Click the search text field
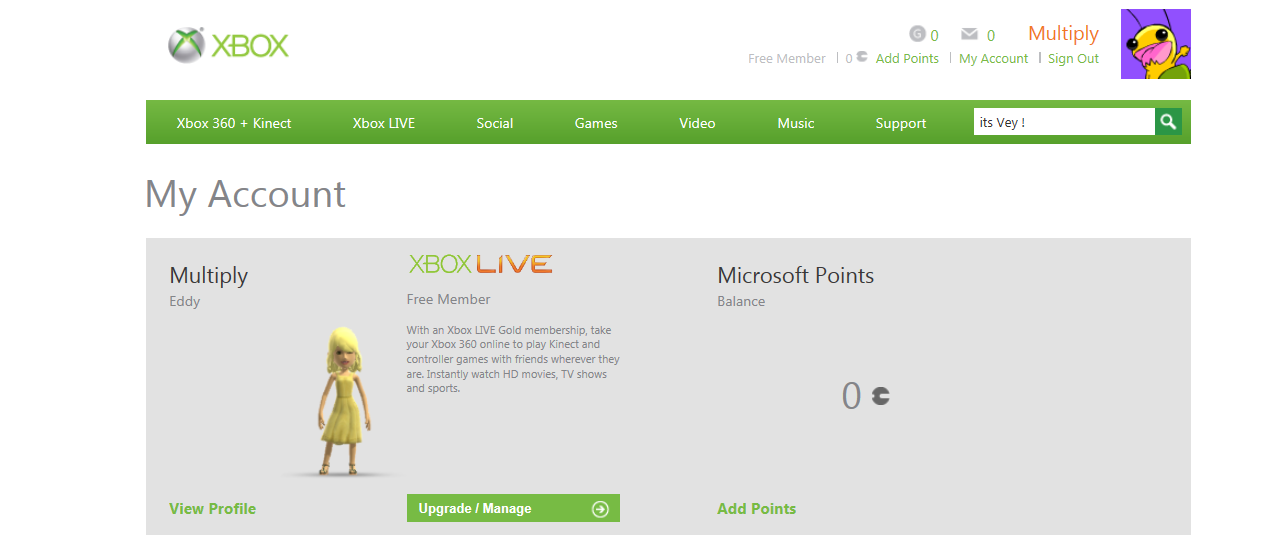 (1064, 122)
